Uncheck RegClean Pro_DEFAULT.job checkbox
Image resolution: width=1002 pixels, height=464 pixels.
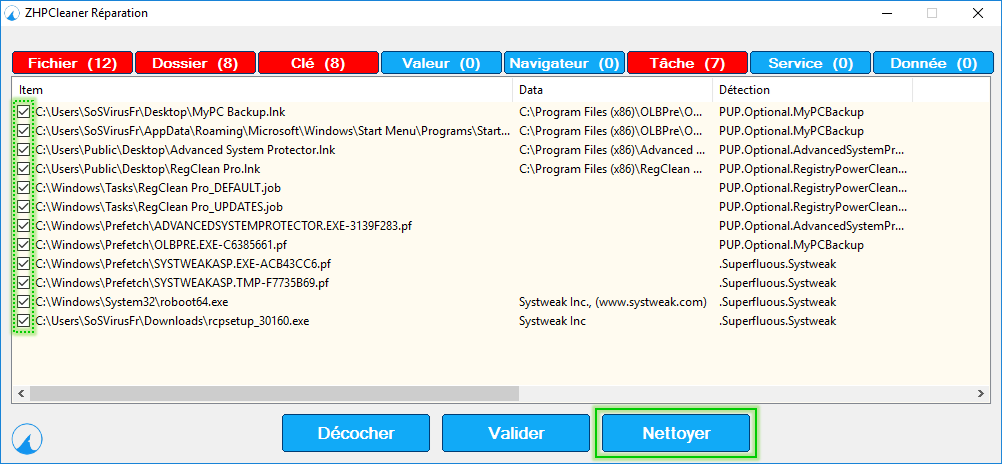[x=24, y=188]
